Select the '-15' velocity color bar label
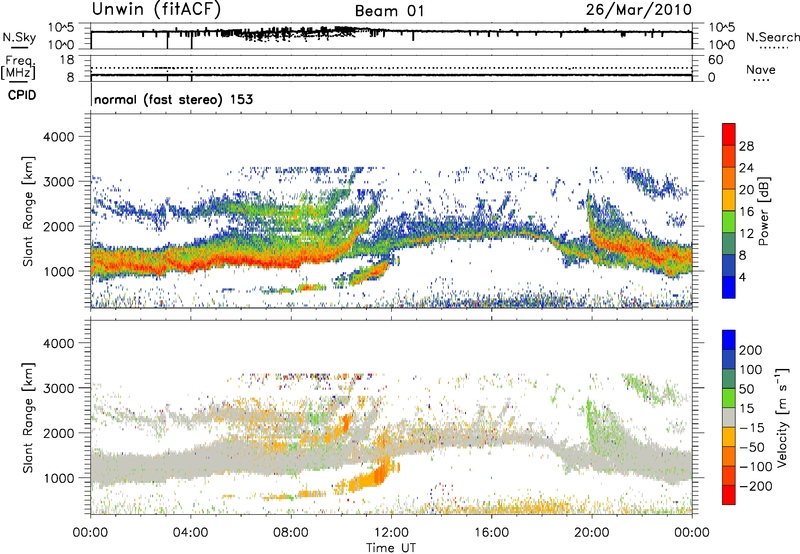 (x=752, y=428)
